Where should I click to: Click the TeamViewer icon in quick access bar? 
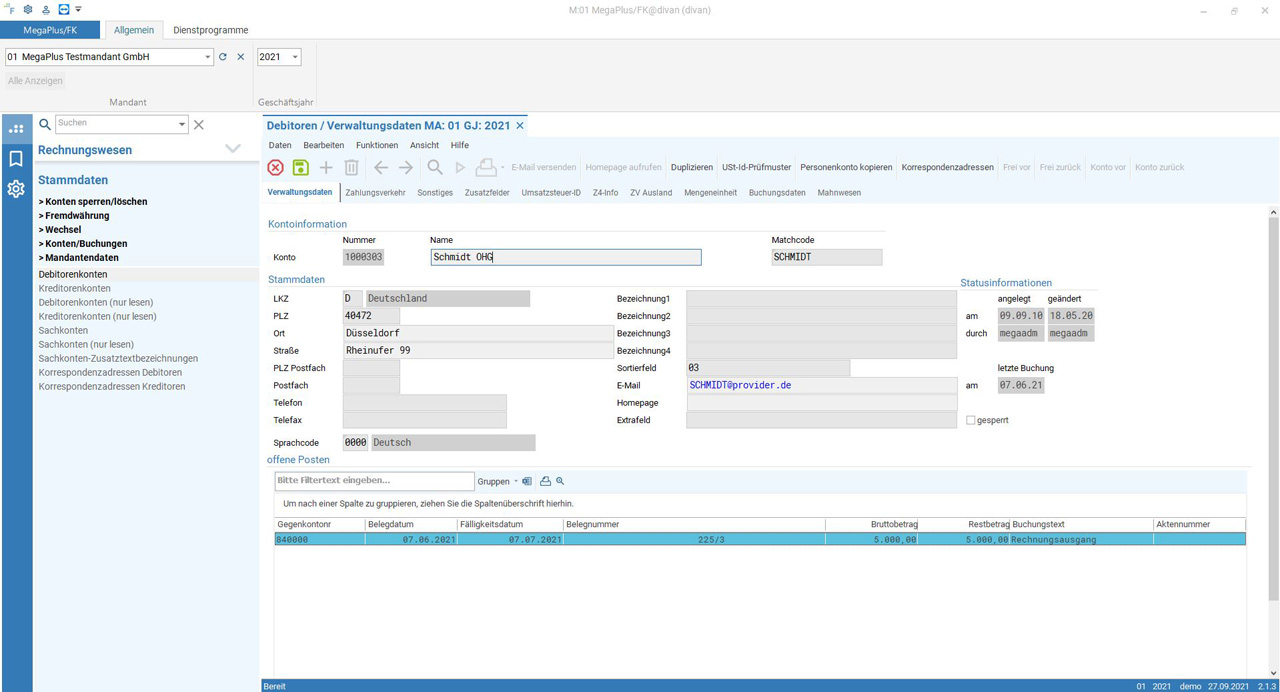63,9
